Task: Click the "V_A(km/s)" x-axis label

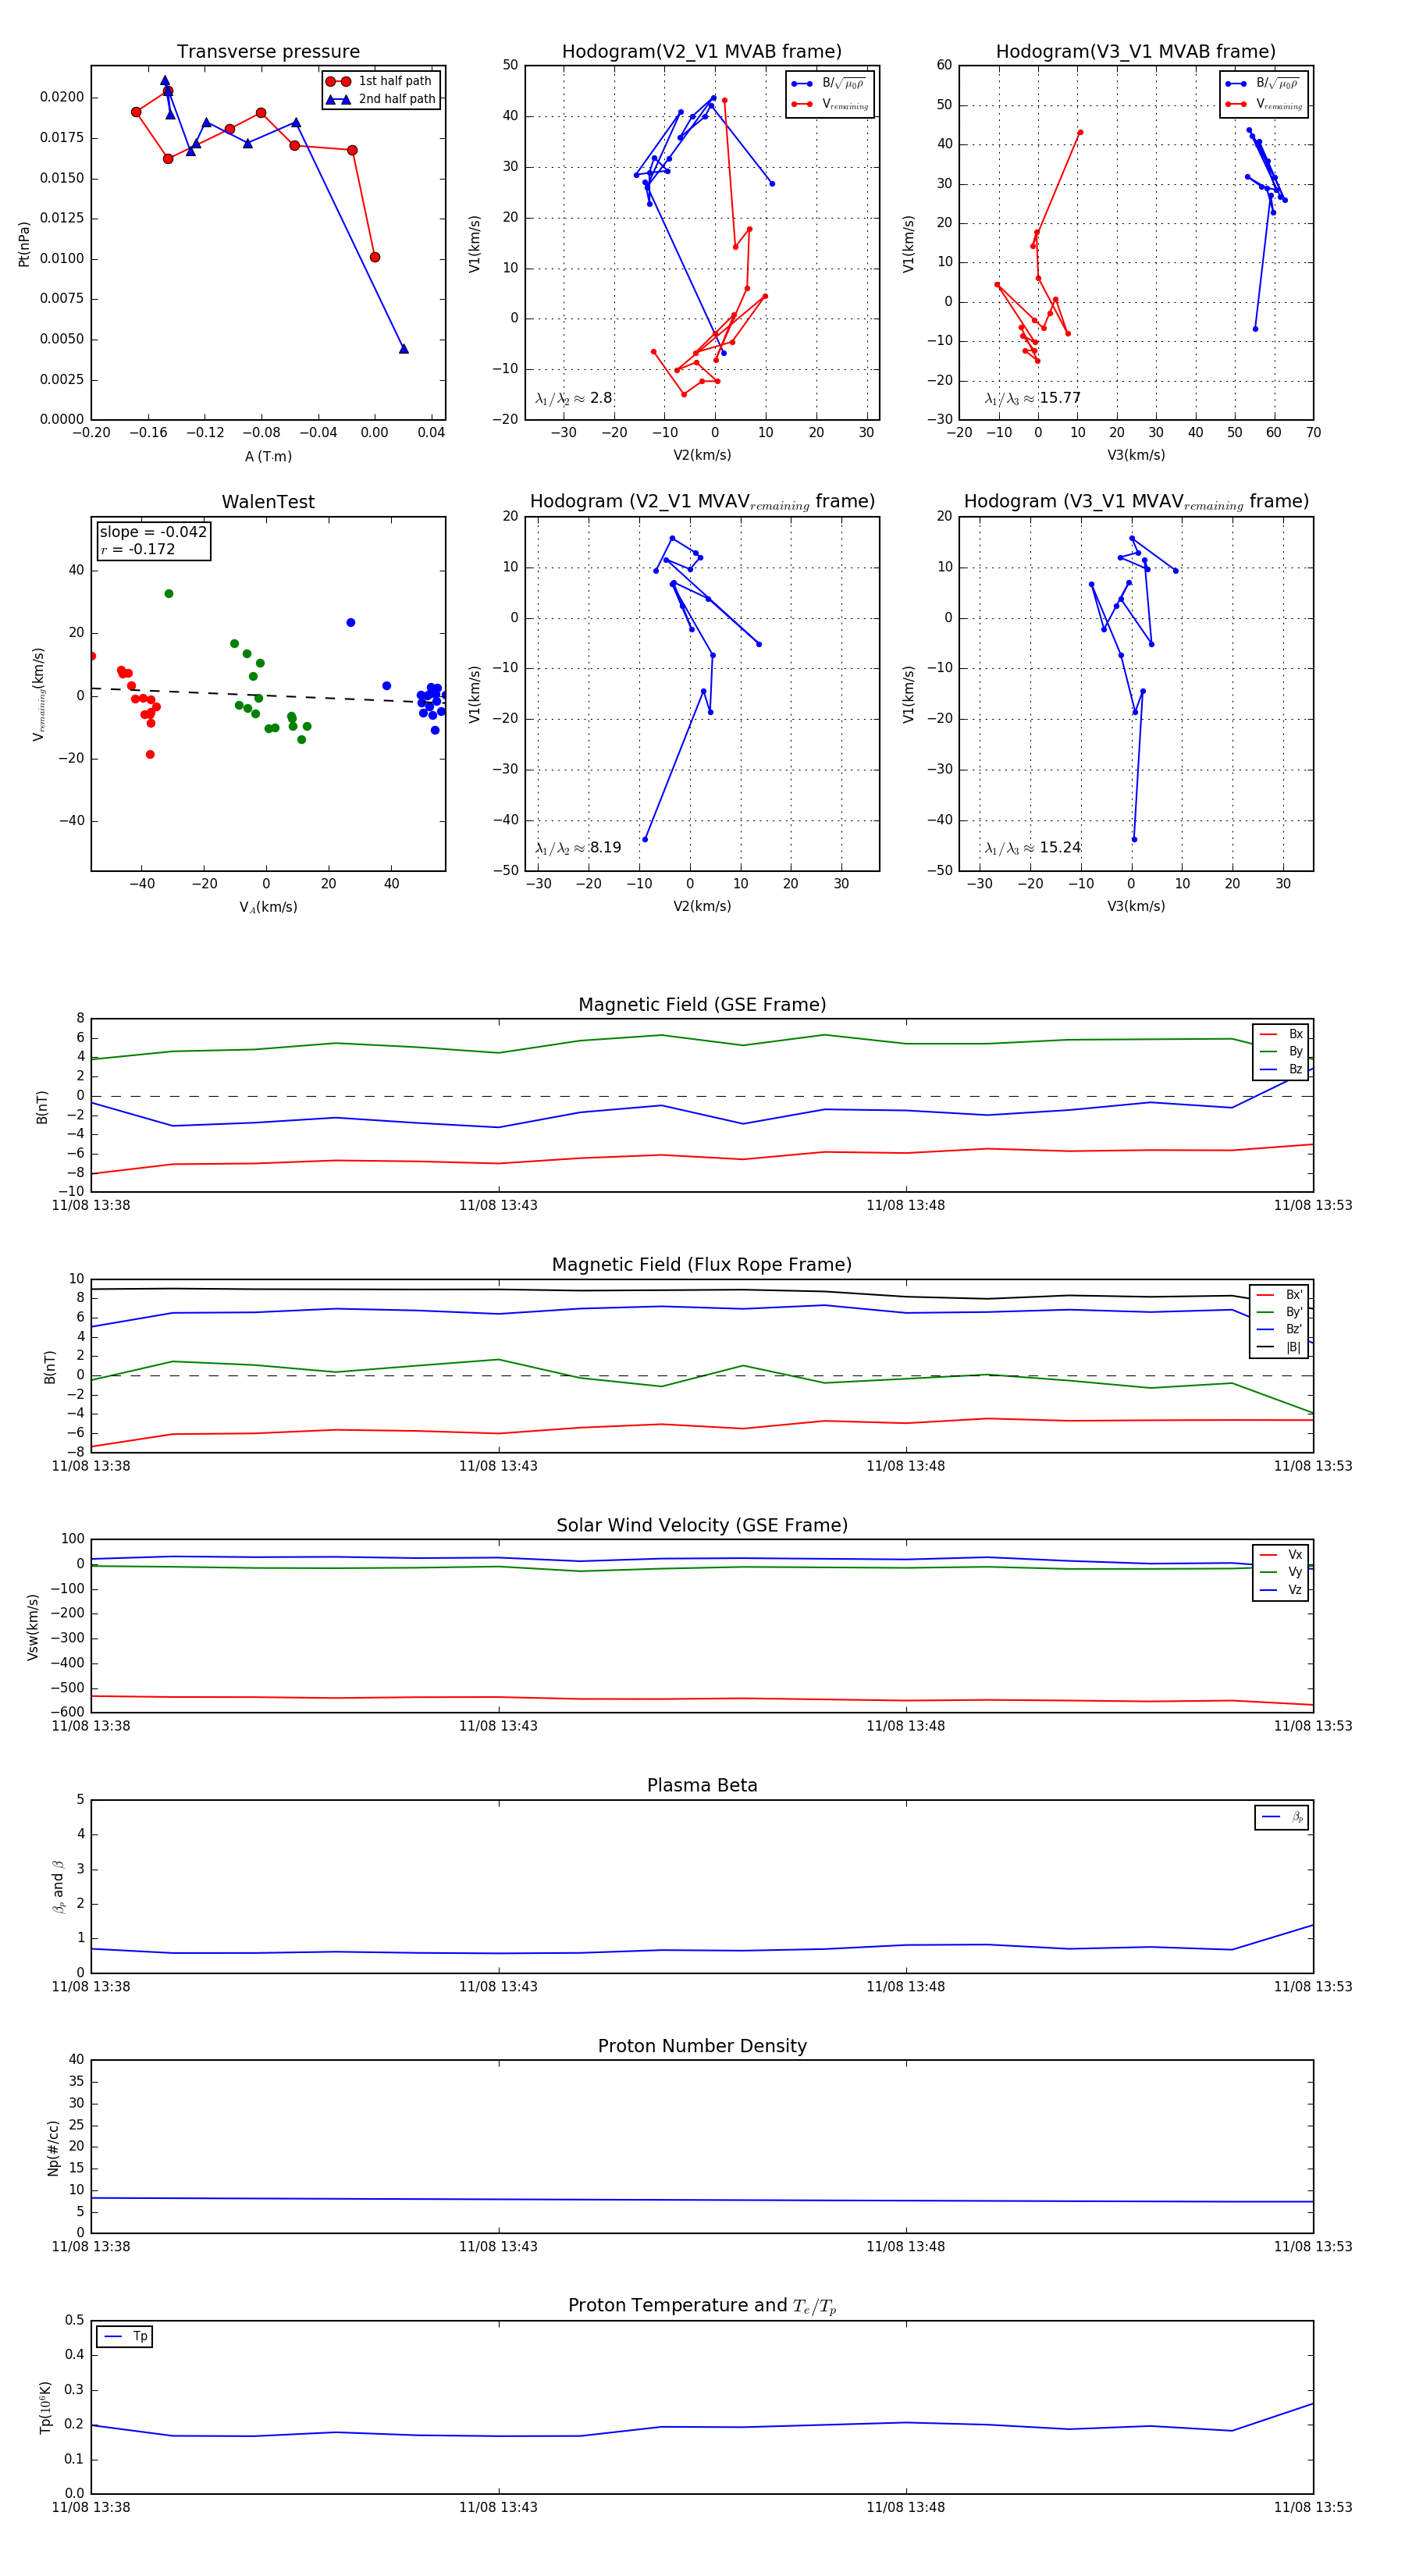Action: pos(268,907)
